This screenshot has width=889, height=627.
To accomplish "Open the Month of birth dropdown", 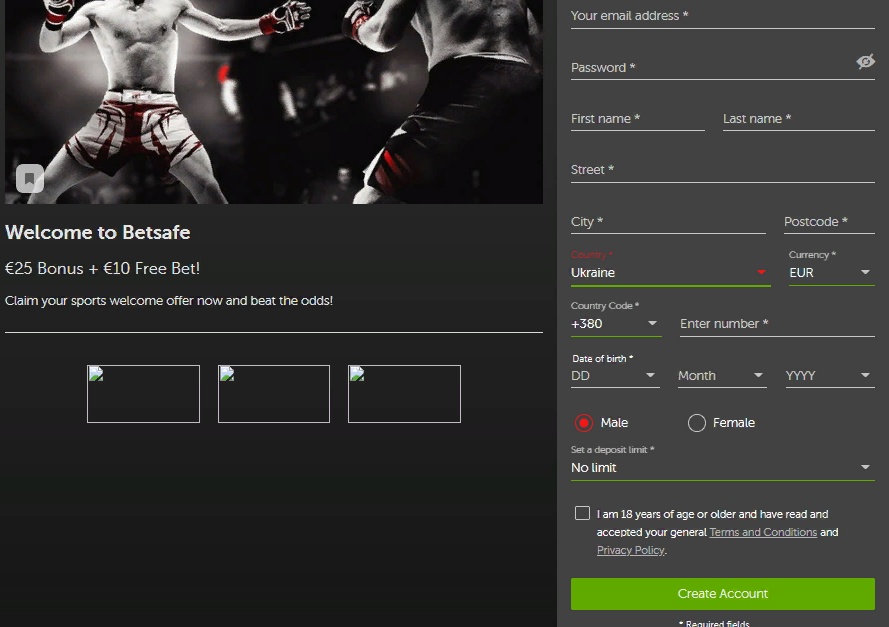I will click(x=722, y=375).
